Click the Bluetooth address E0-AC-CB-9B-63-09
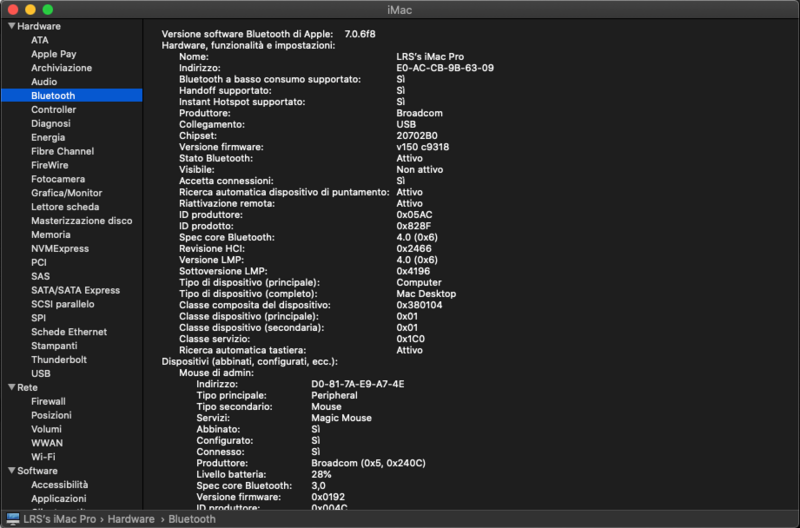Image resolution: width=800 pixels, height=528 pixels. [x=445, y=68]
